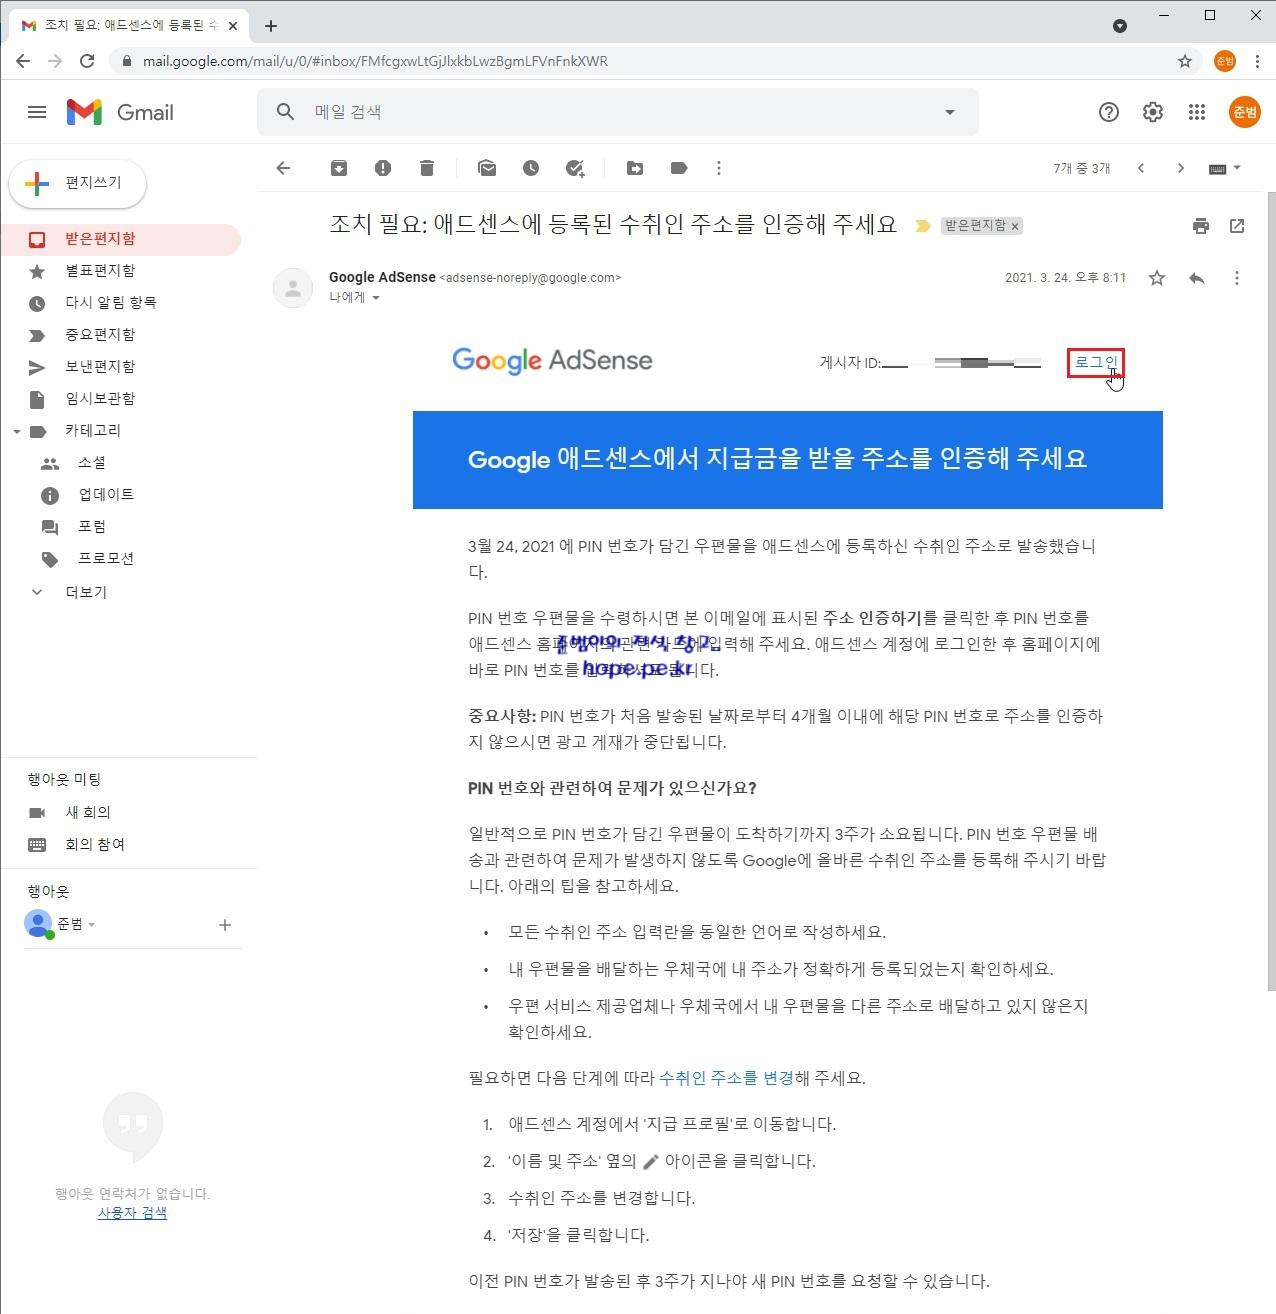
Task: Open toolbar more options three dots
Action: tap(719, 168)
